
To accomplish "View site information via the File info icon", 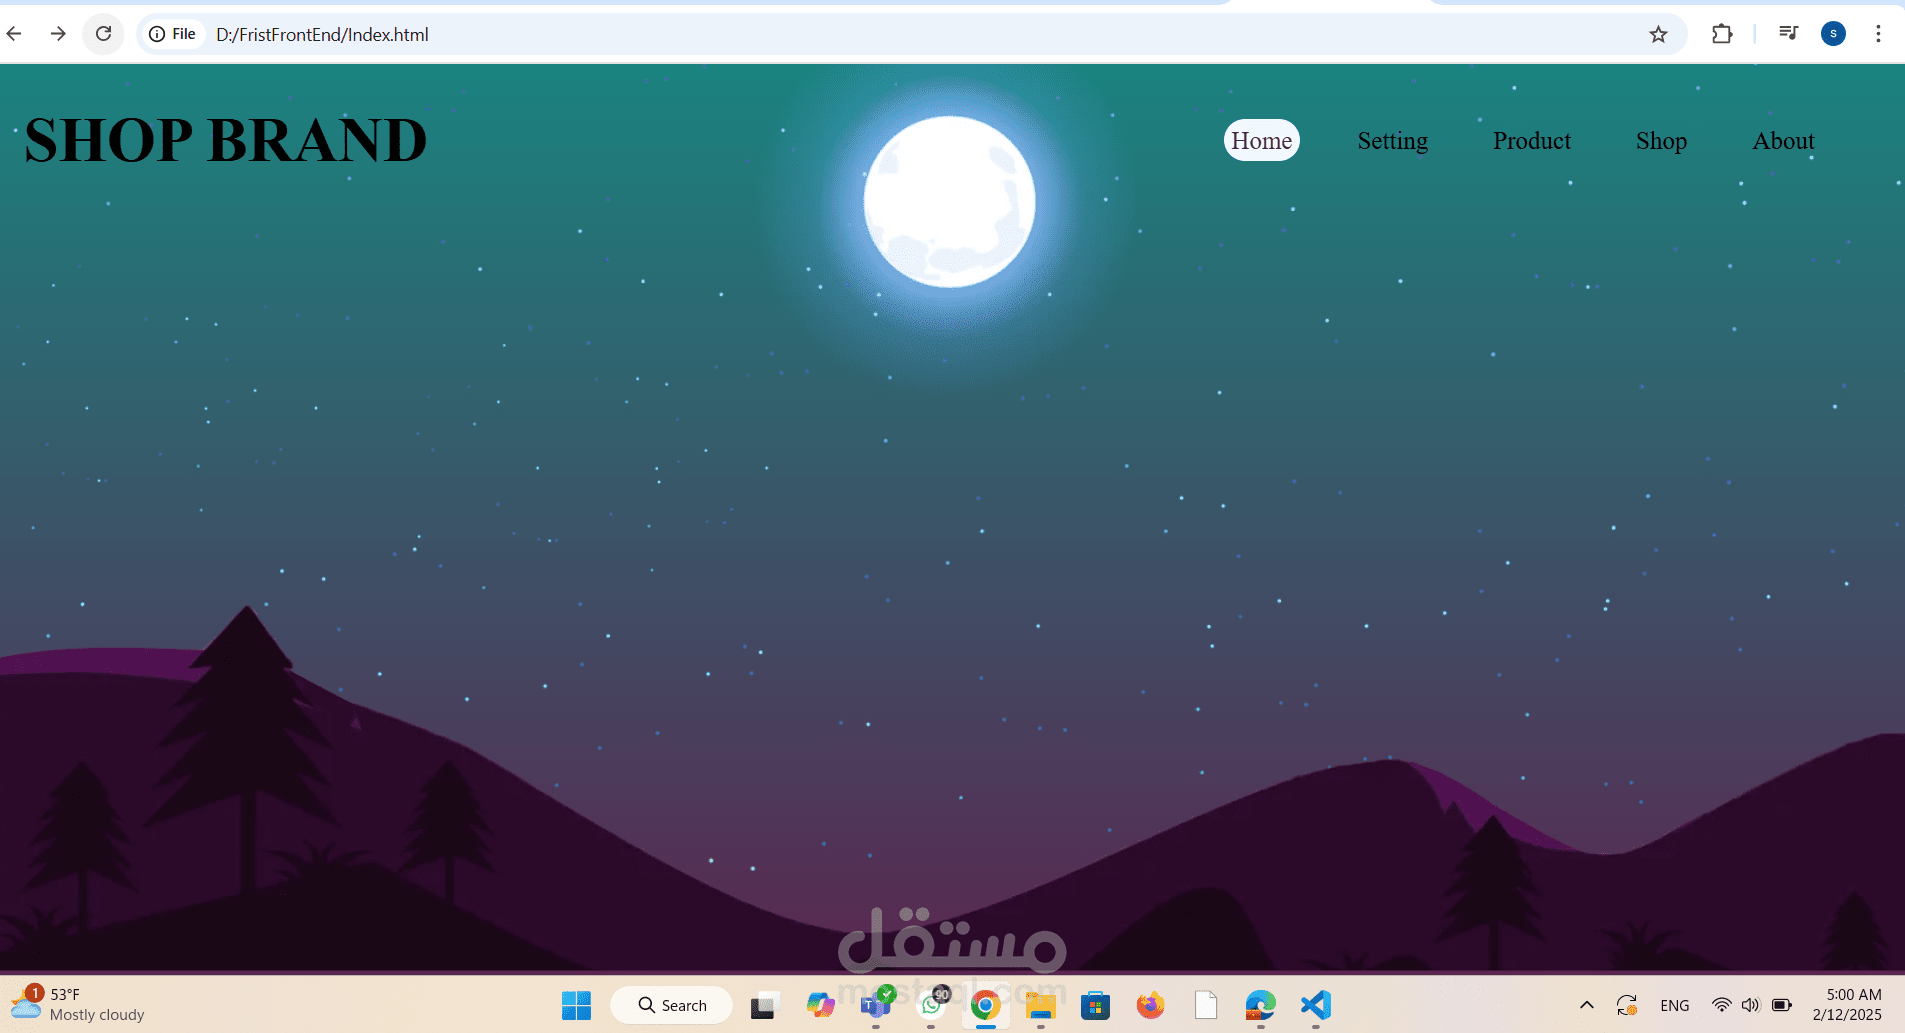I will 172,34.
